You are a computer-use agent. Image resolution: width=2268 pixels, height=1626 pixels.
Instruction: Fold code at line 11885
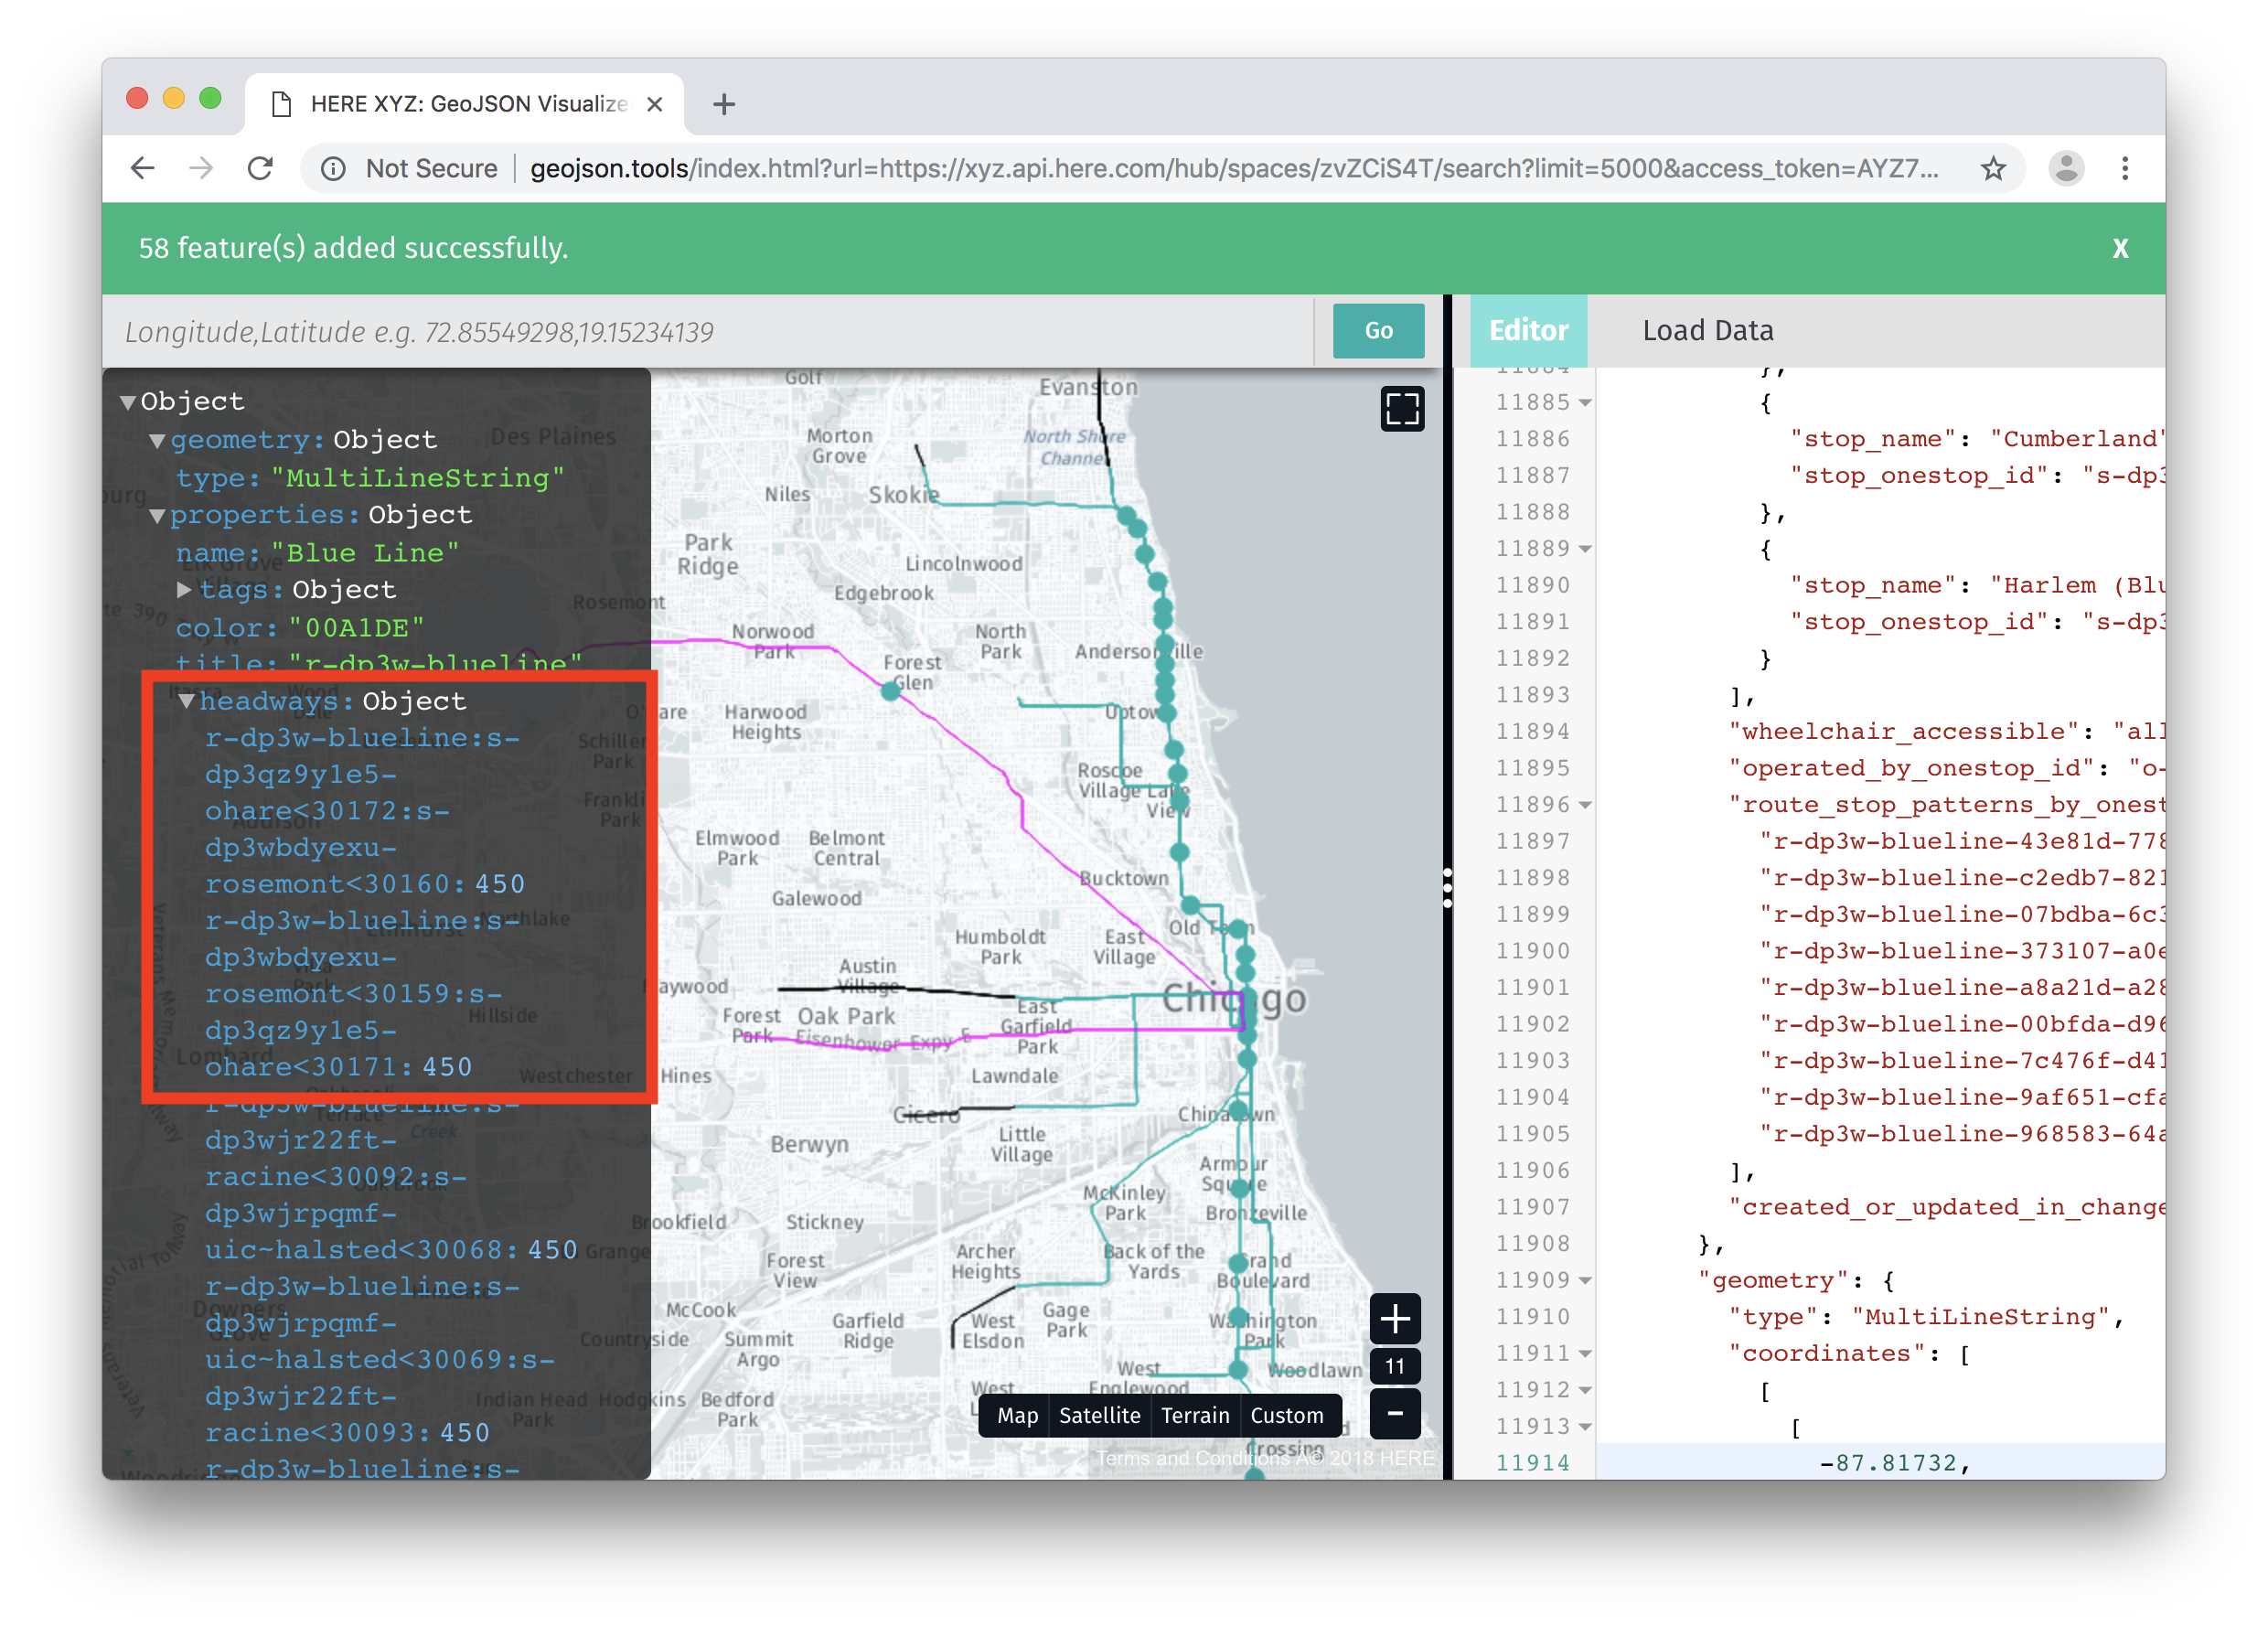point(1585,403)
